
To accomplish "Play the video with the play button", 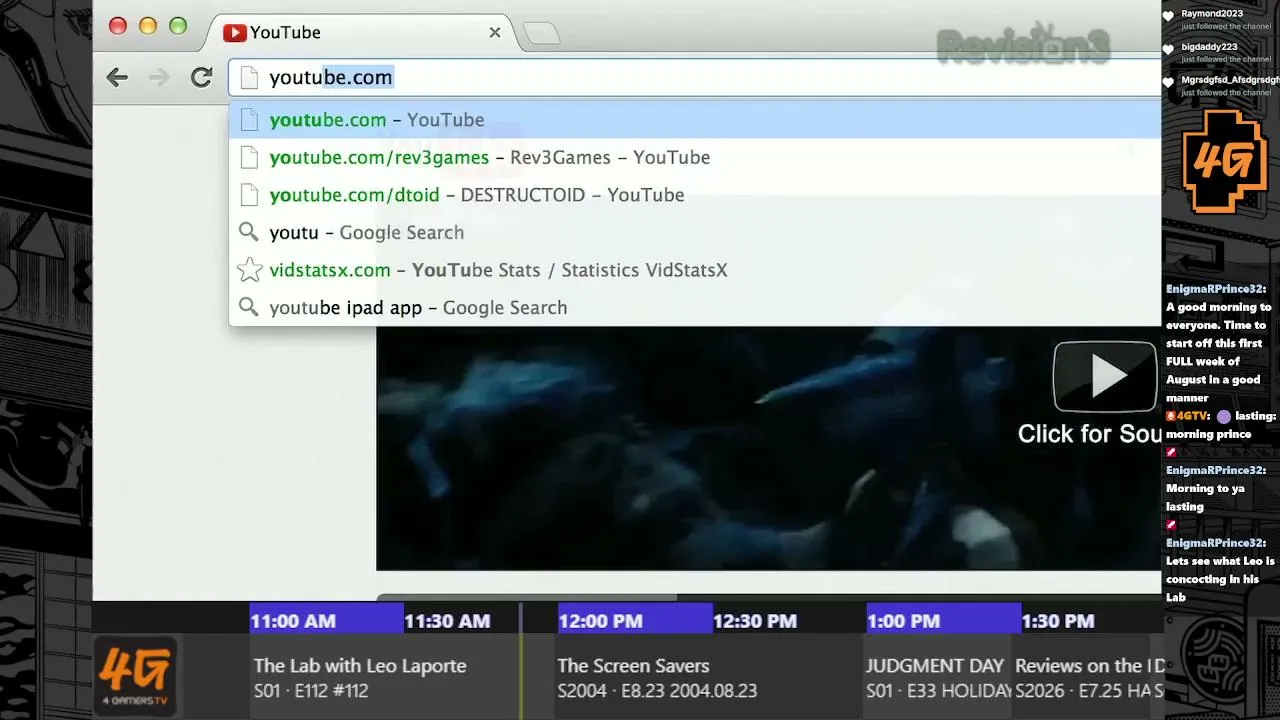I will tap(1105, 376).
